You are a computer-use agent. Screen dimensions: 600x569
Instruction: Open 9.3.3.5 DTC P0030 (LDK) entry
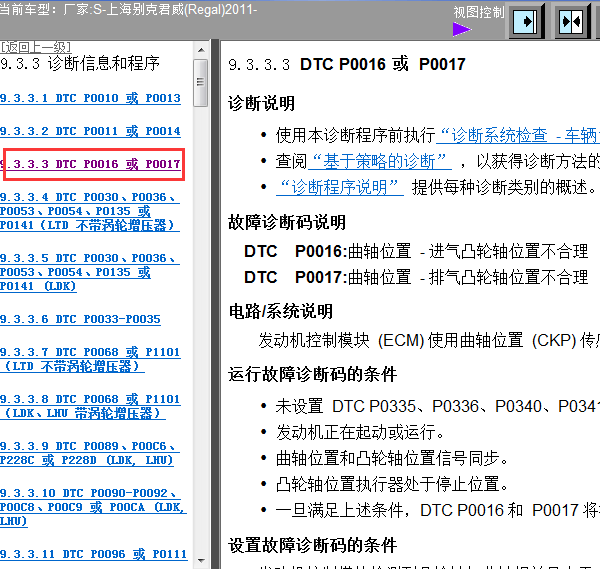[x=90, y=272]
